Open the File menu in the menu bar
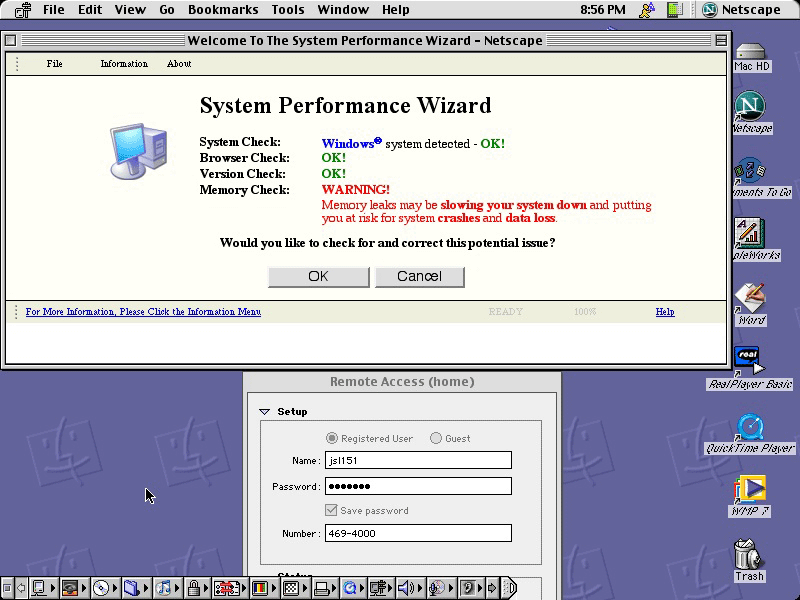 (54, 10)
